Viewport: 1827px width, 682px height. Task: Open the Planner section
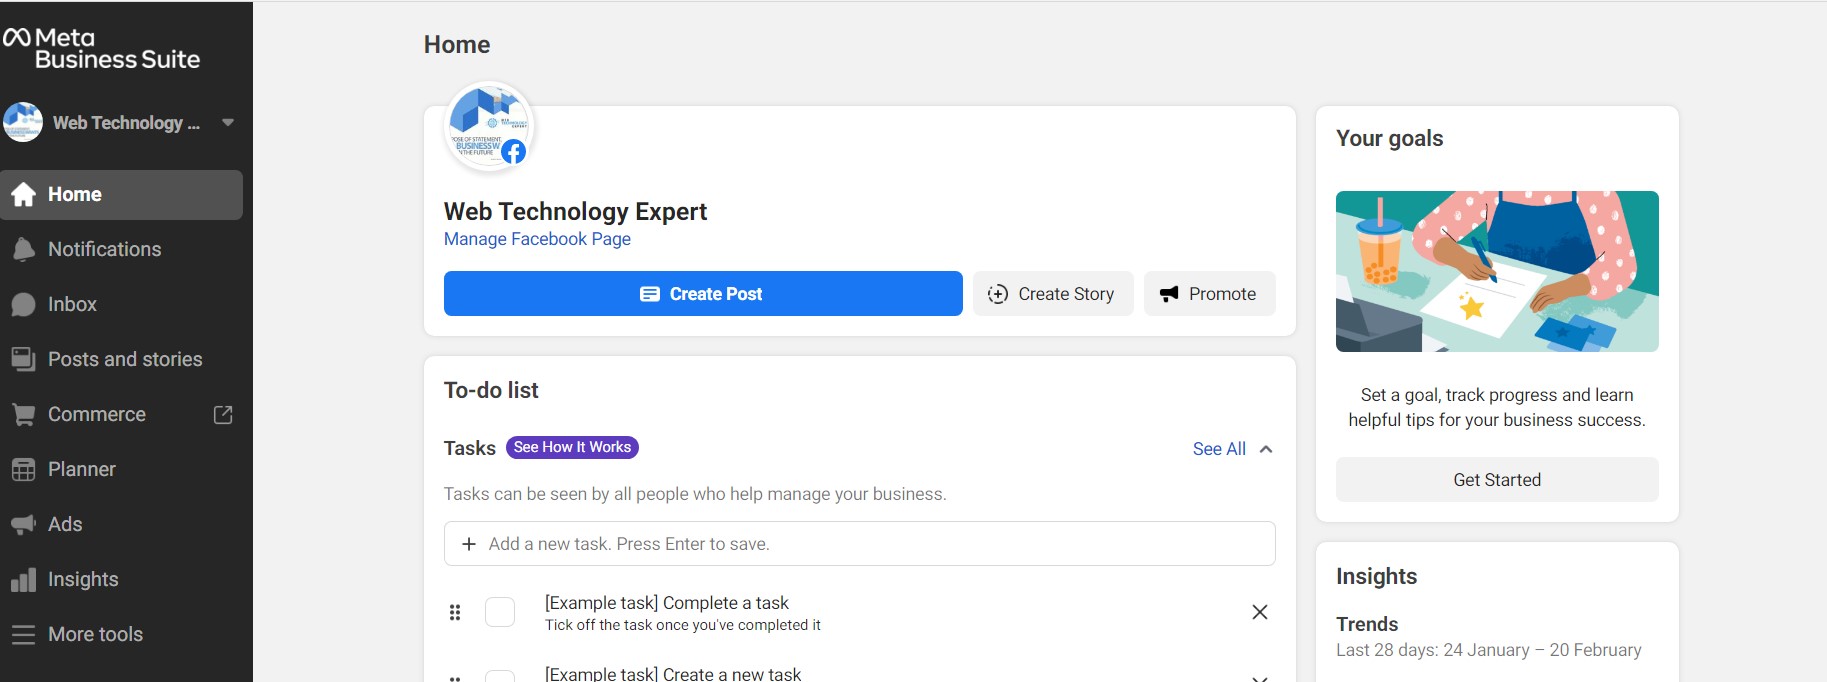point(121,469)
